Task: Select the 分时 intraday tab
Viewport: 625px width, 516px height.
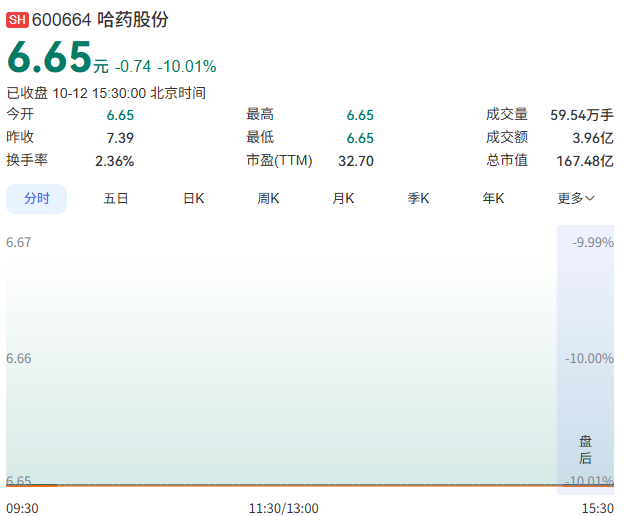Action: pyautogui.click(x=36, y=198)
